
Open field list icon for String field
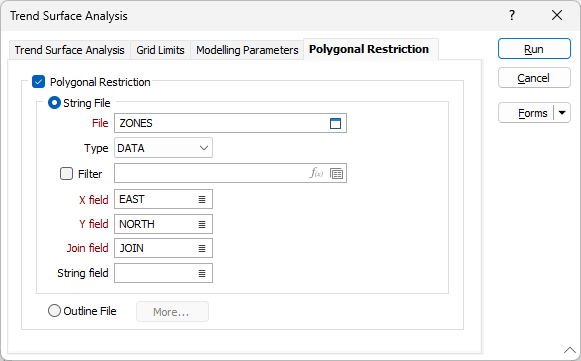coord(202,274)
